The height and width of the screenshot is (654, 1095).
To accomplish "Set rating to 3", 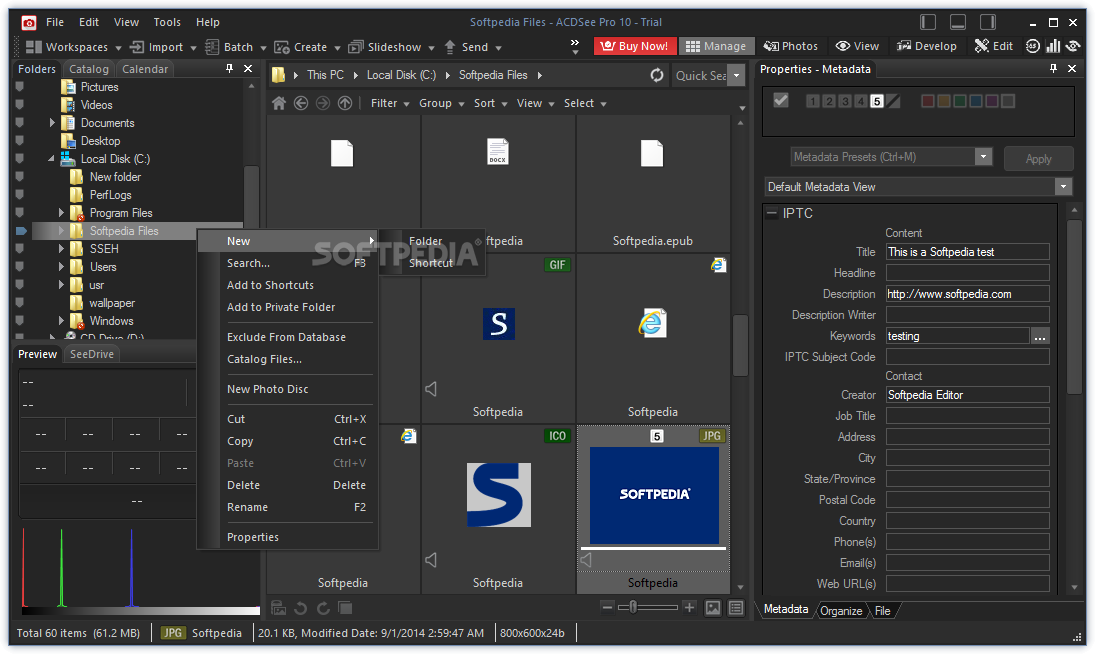I will [844, 101].
